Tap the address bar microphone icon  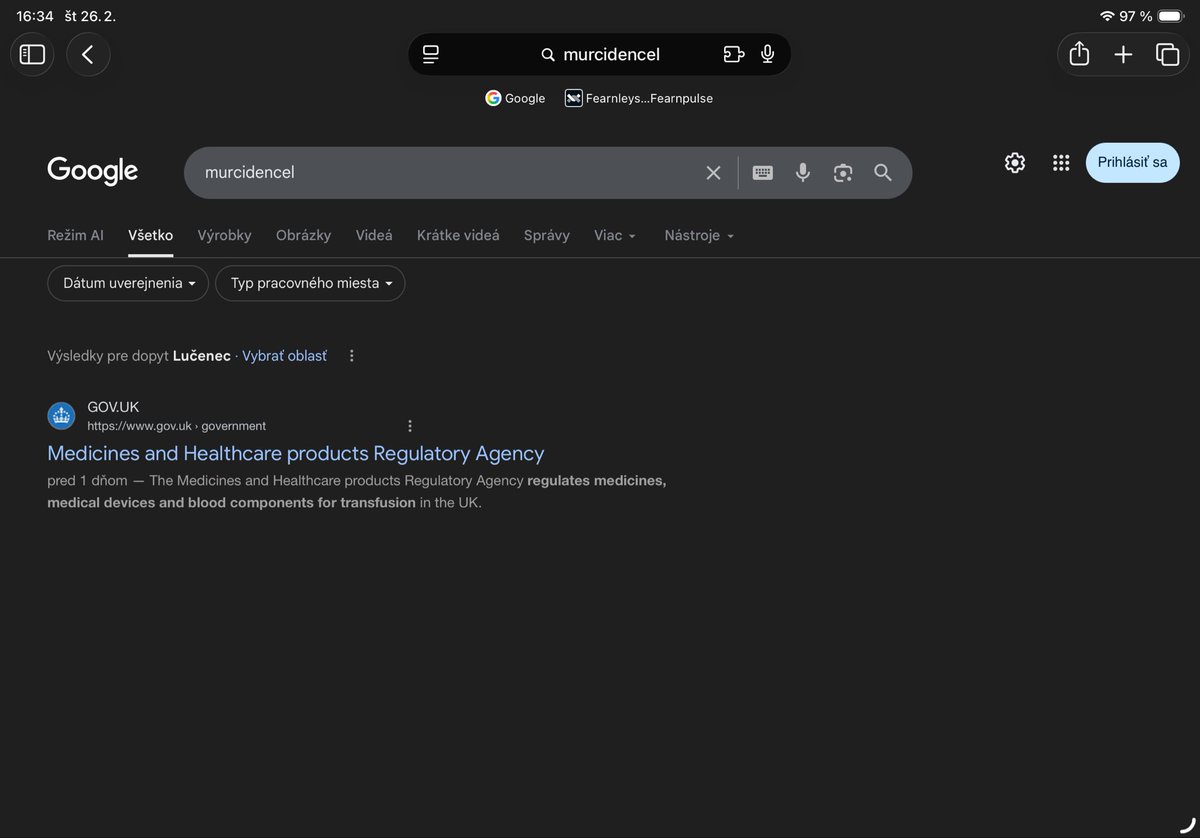point(768,54)
